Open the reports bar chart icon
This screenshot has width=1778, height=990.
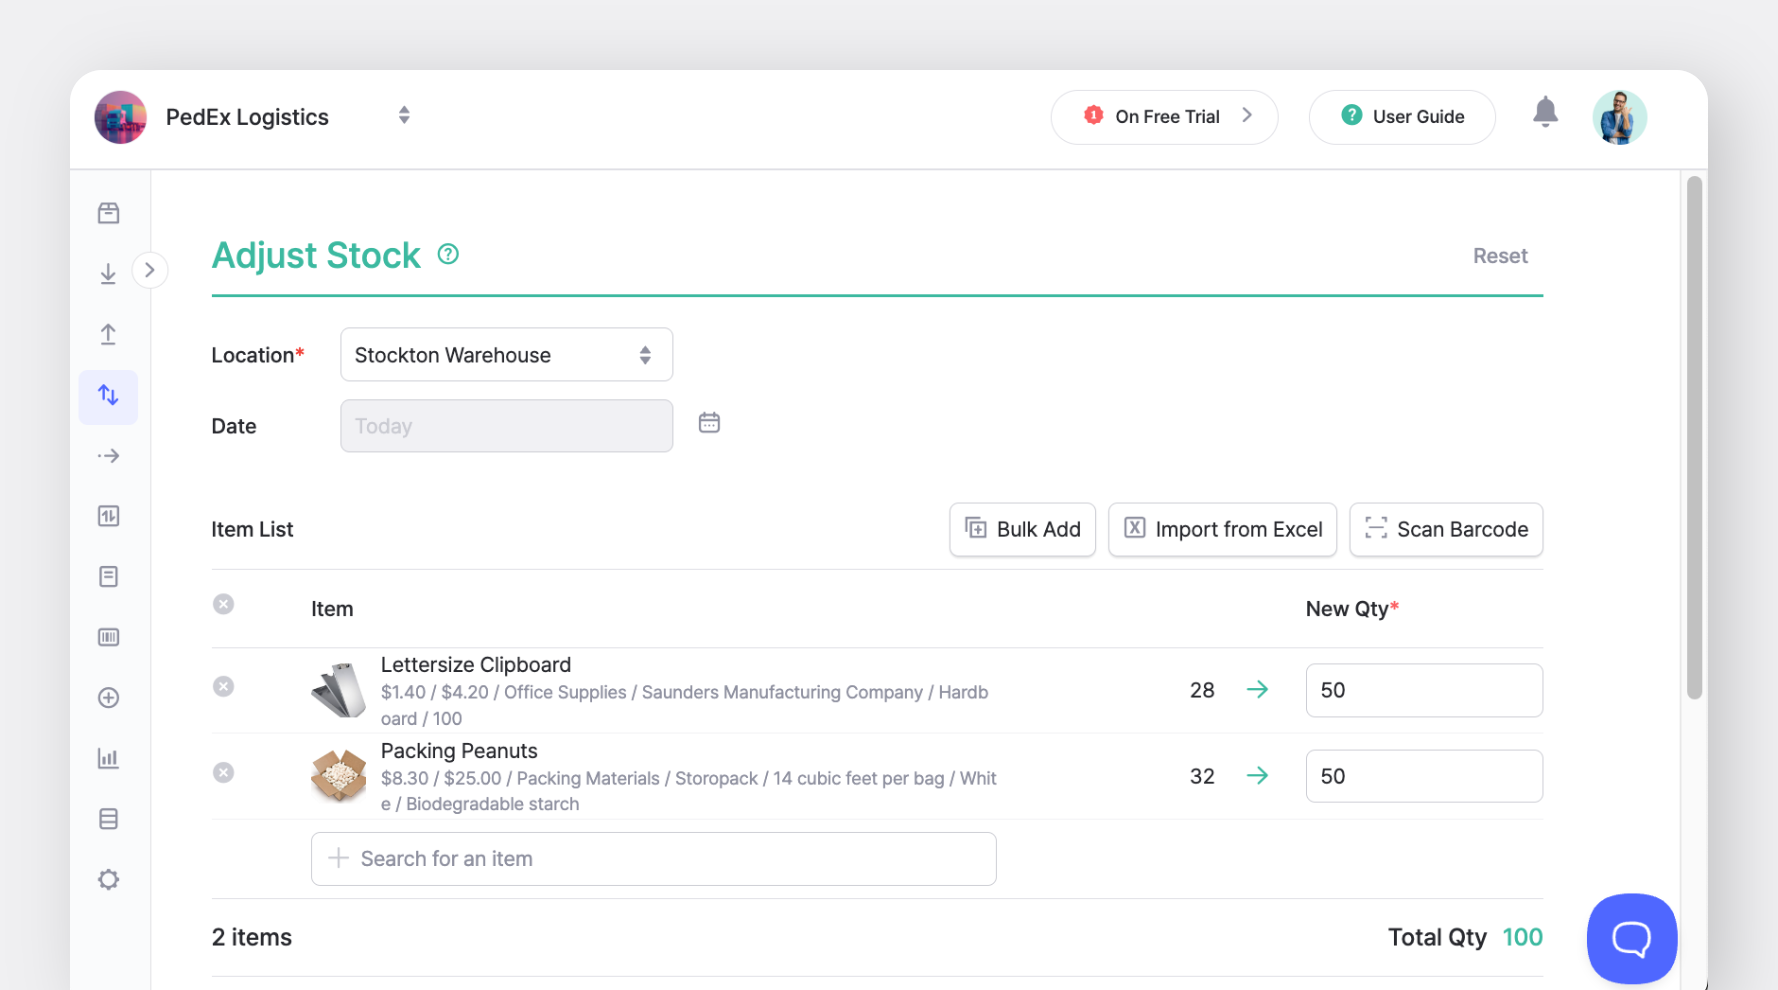point(108,758)
